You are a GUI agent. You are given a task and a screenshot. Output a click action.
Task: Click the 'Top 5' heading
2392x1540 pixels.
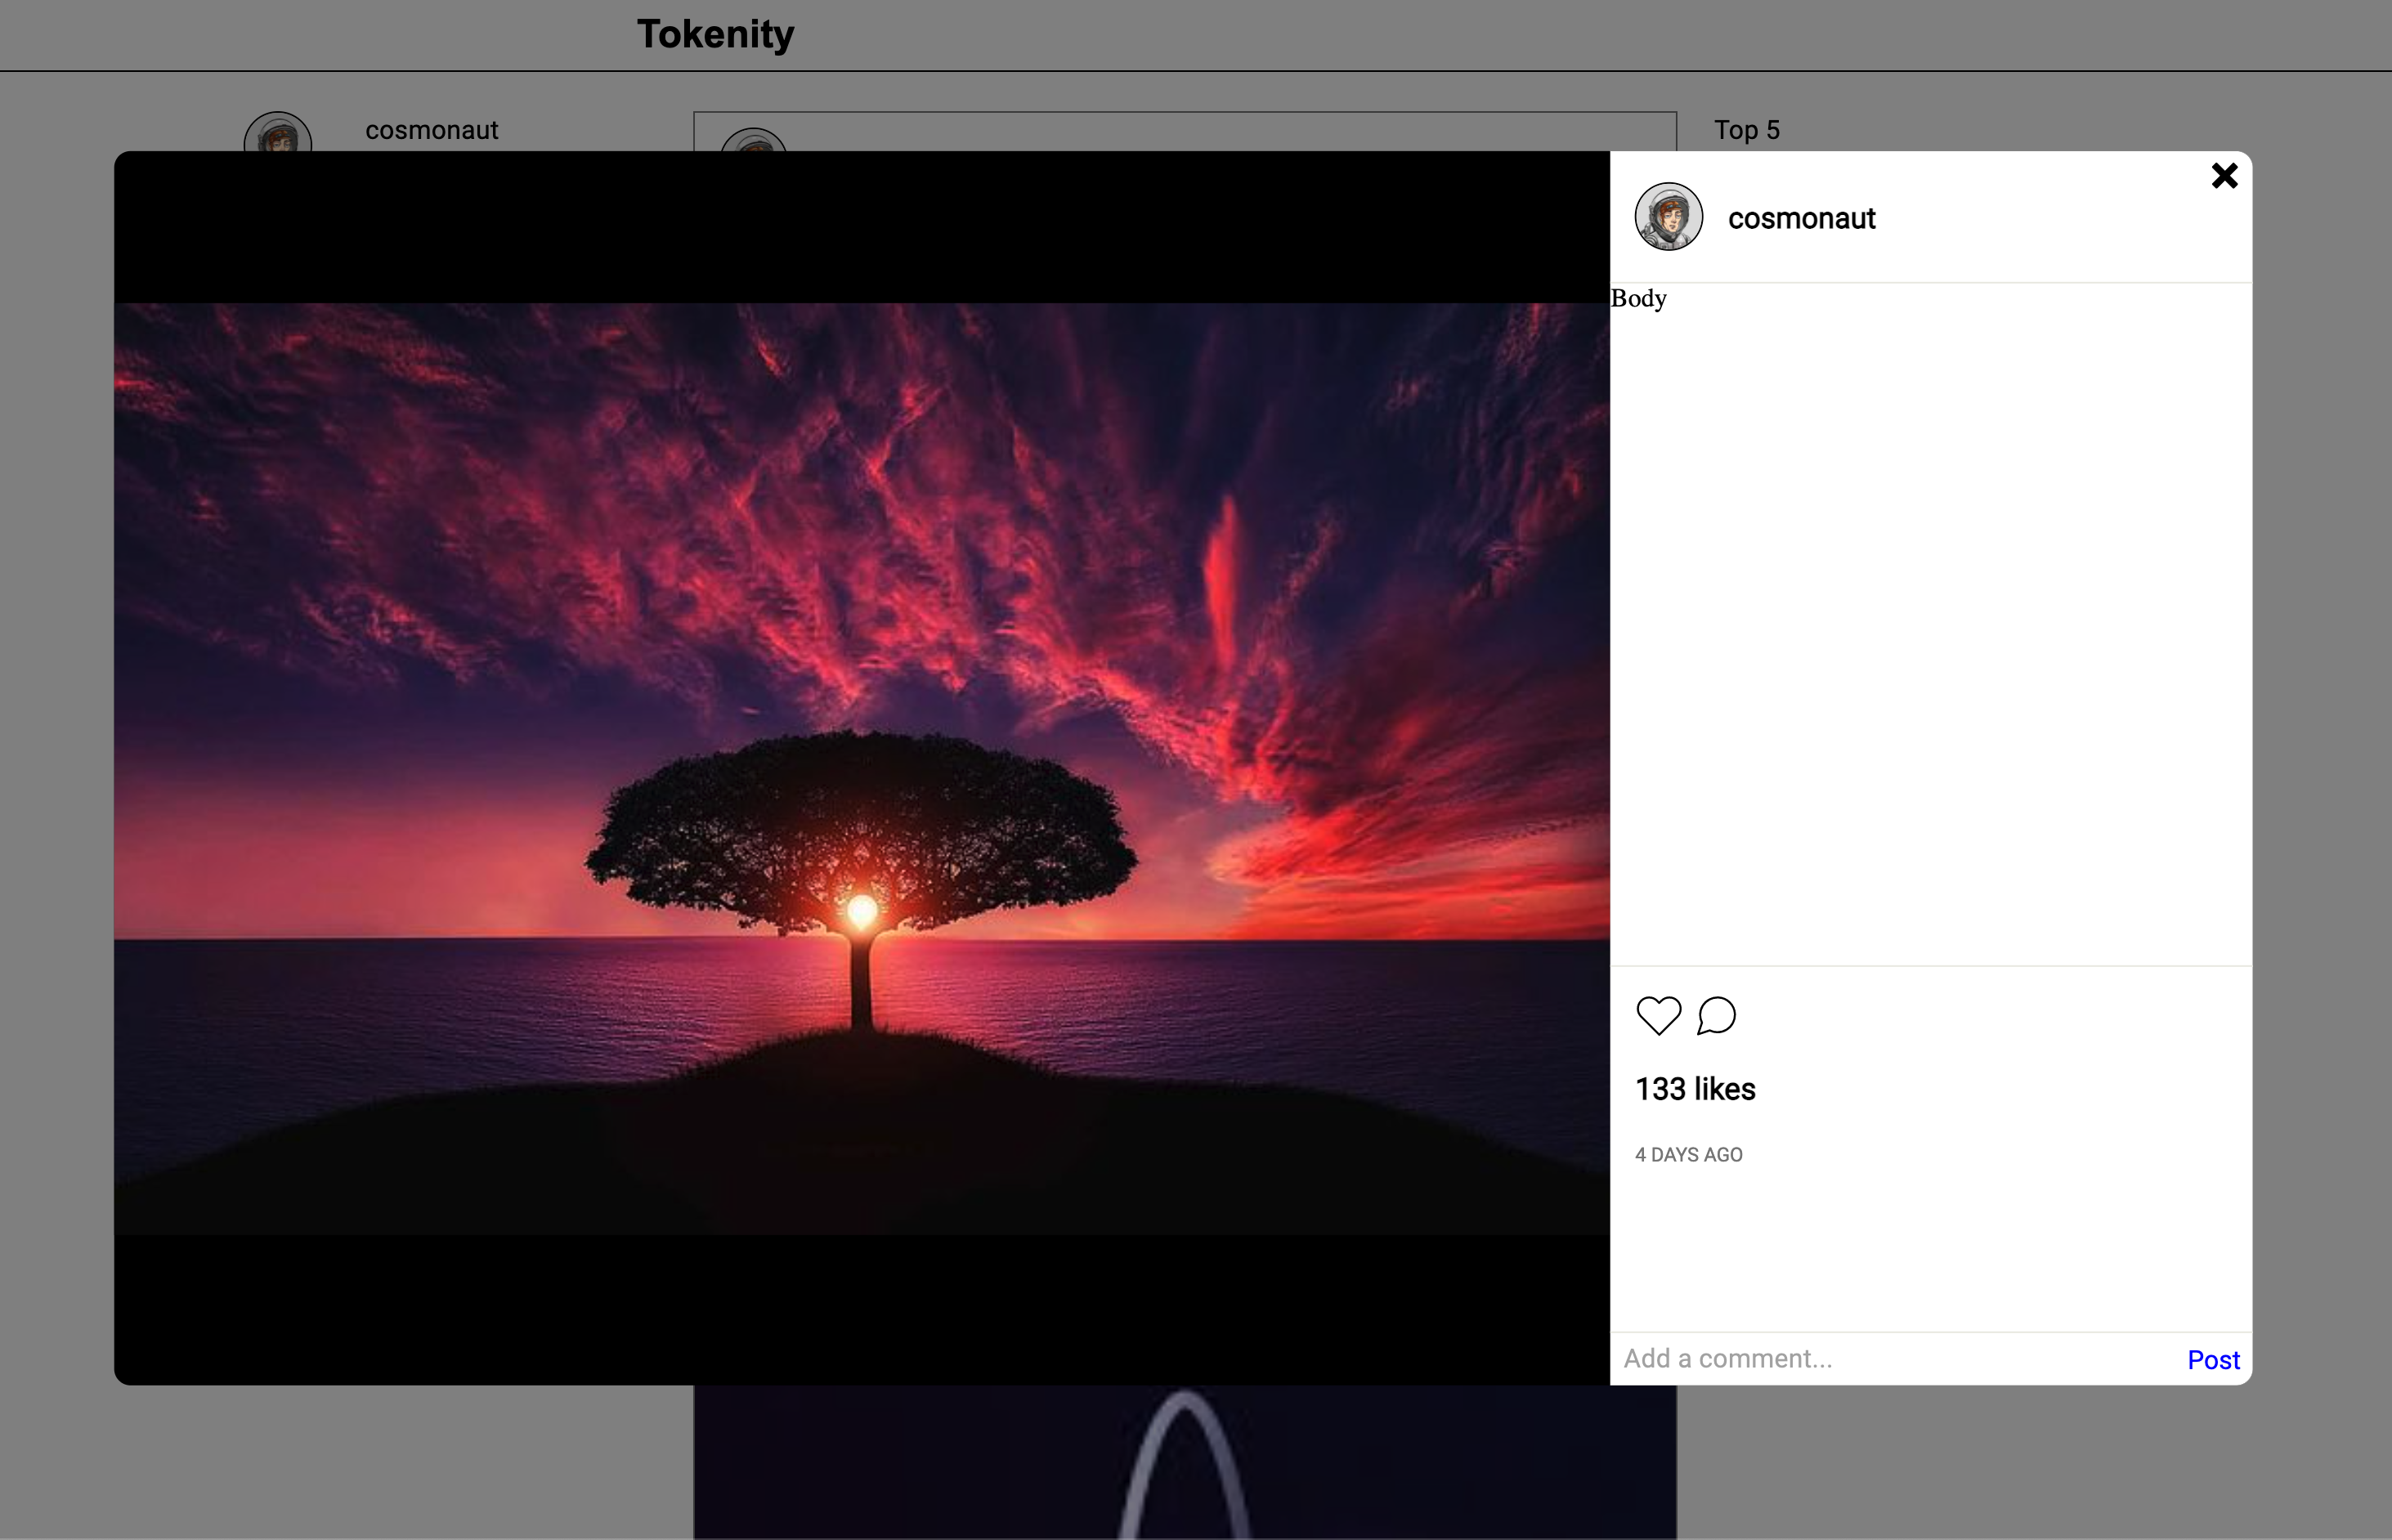click(x=1746, y=130)
